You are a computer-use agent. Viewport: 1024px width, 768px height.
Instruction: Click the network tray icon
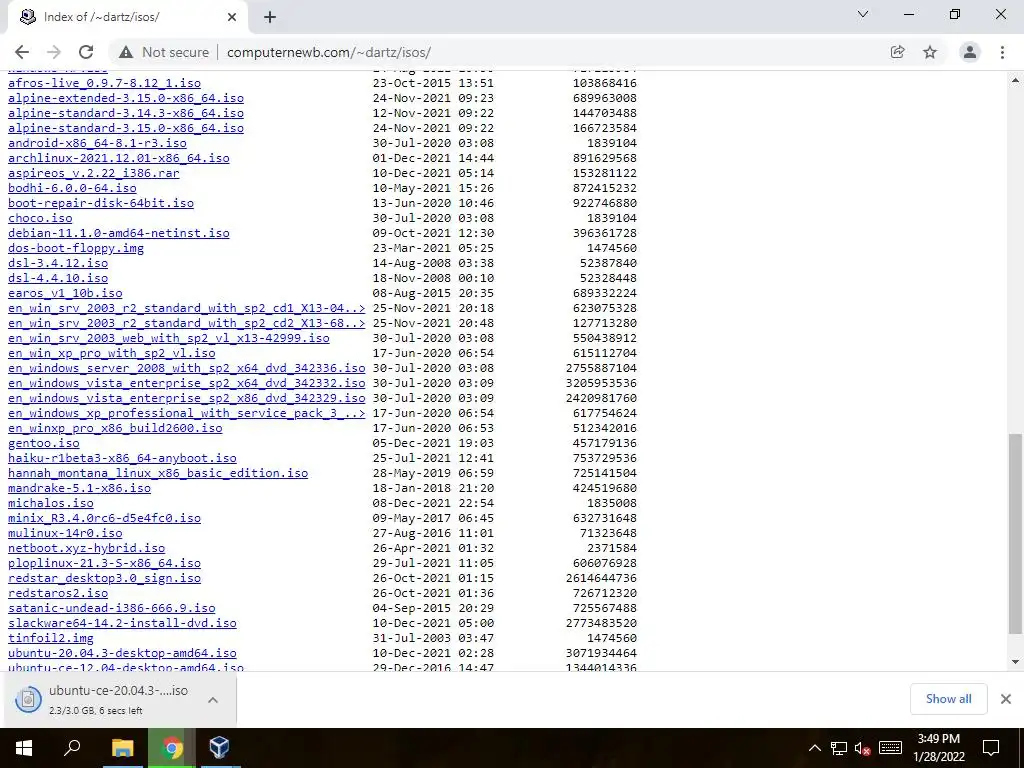(839, 748)
